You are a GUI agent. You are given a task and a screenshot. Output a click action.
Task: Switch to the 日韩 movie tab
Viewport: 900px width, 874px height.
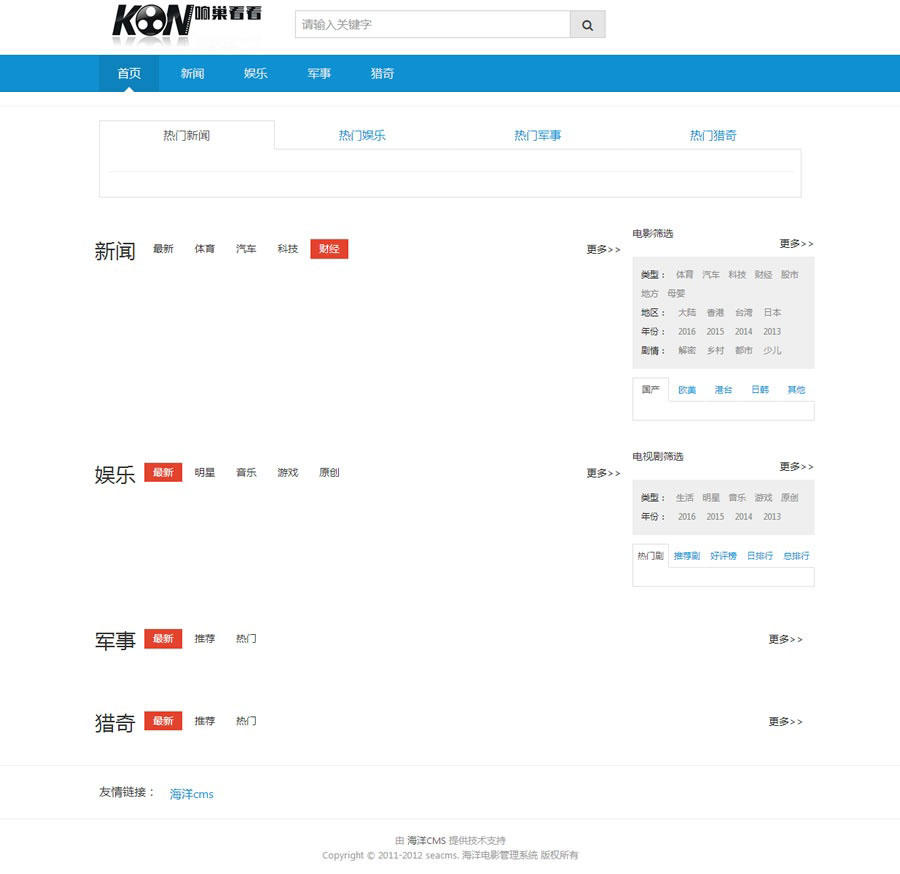point(760,390)
